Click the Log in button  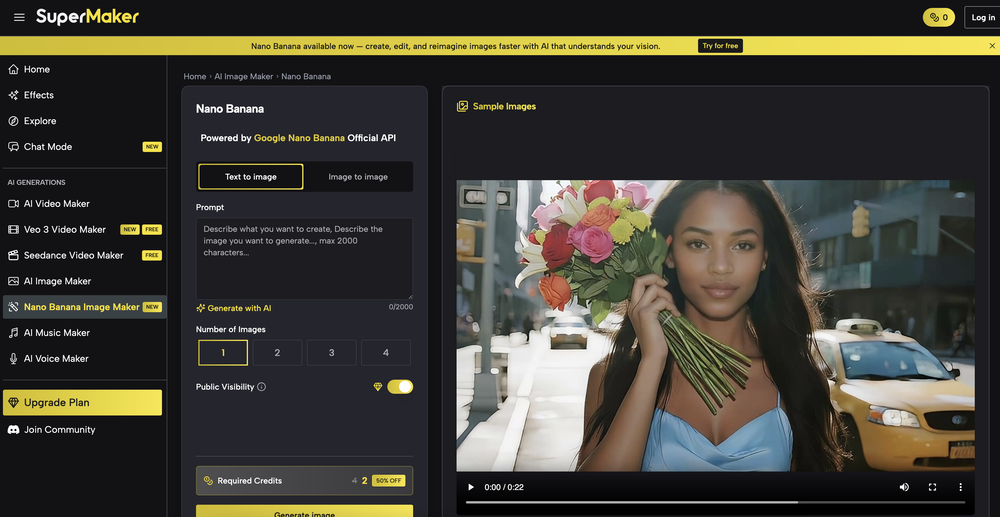(982, 17)
